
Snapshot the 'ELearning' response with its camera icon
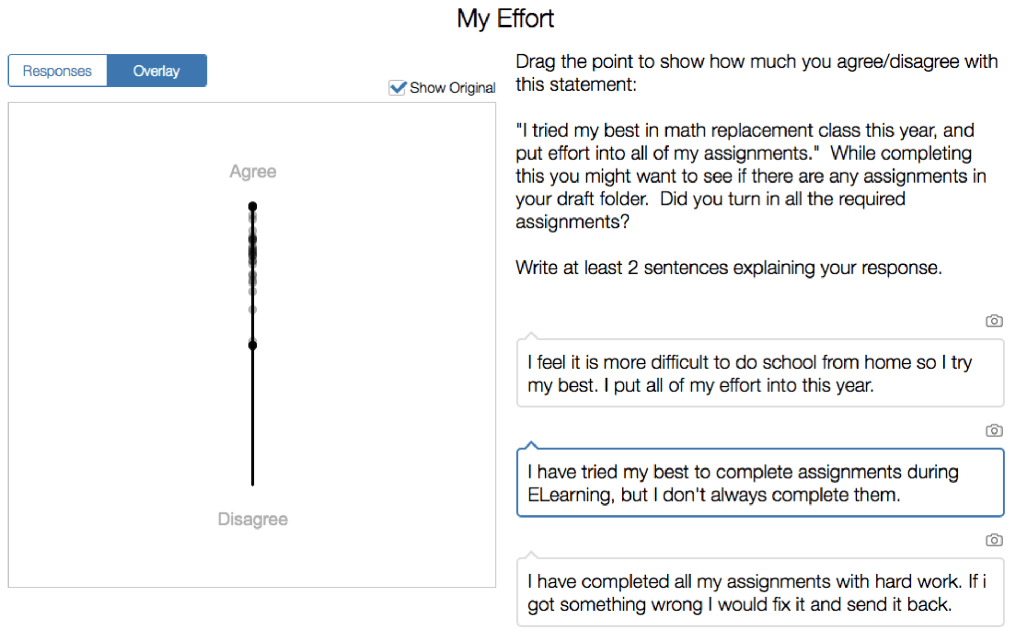coord(993,430)
